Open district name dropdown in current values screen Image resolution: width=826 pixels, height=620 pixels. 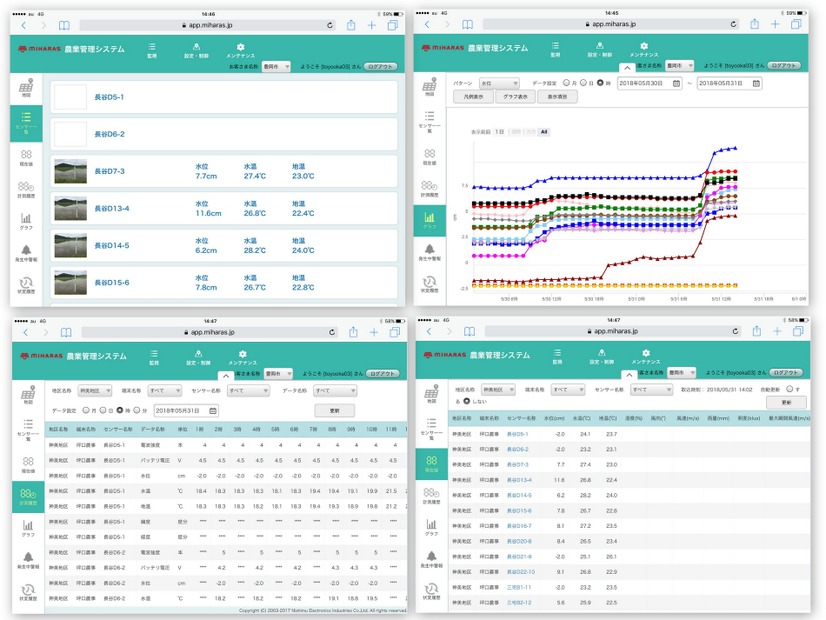[498, 390]
